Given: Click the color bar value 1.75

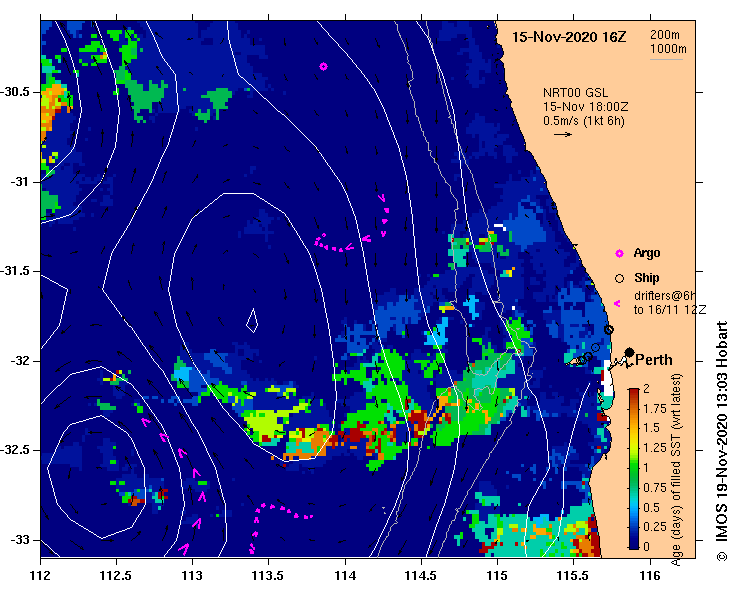Looking at the screenshot, I should tap(655, 409).
